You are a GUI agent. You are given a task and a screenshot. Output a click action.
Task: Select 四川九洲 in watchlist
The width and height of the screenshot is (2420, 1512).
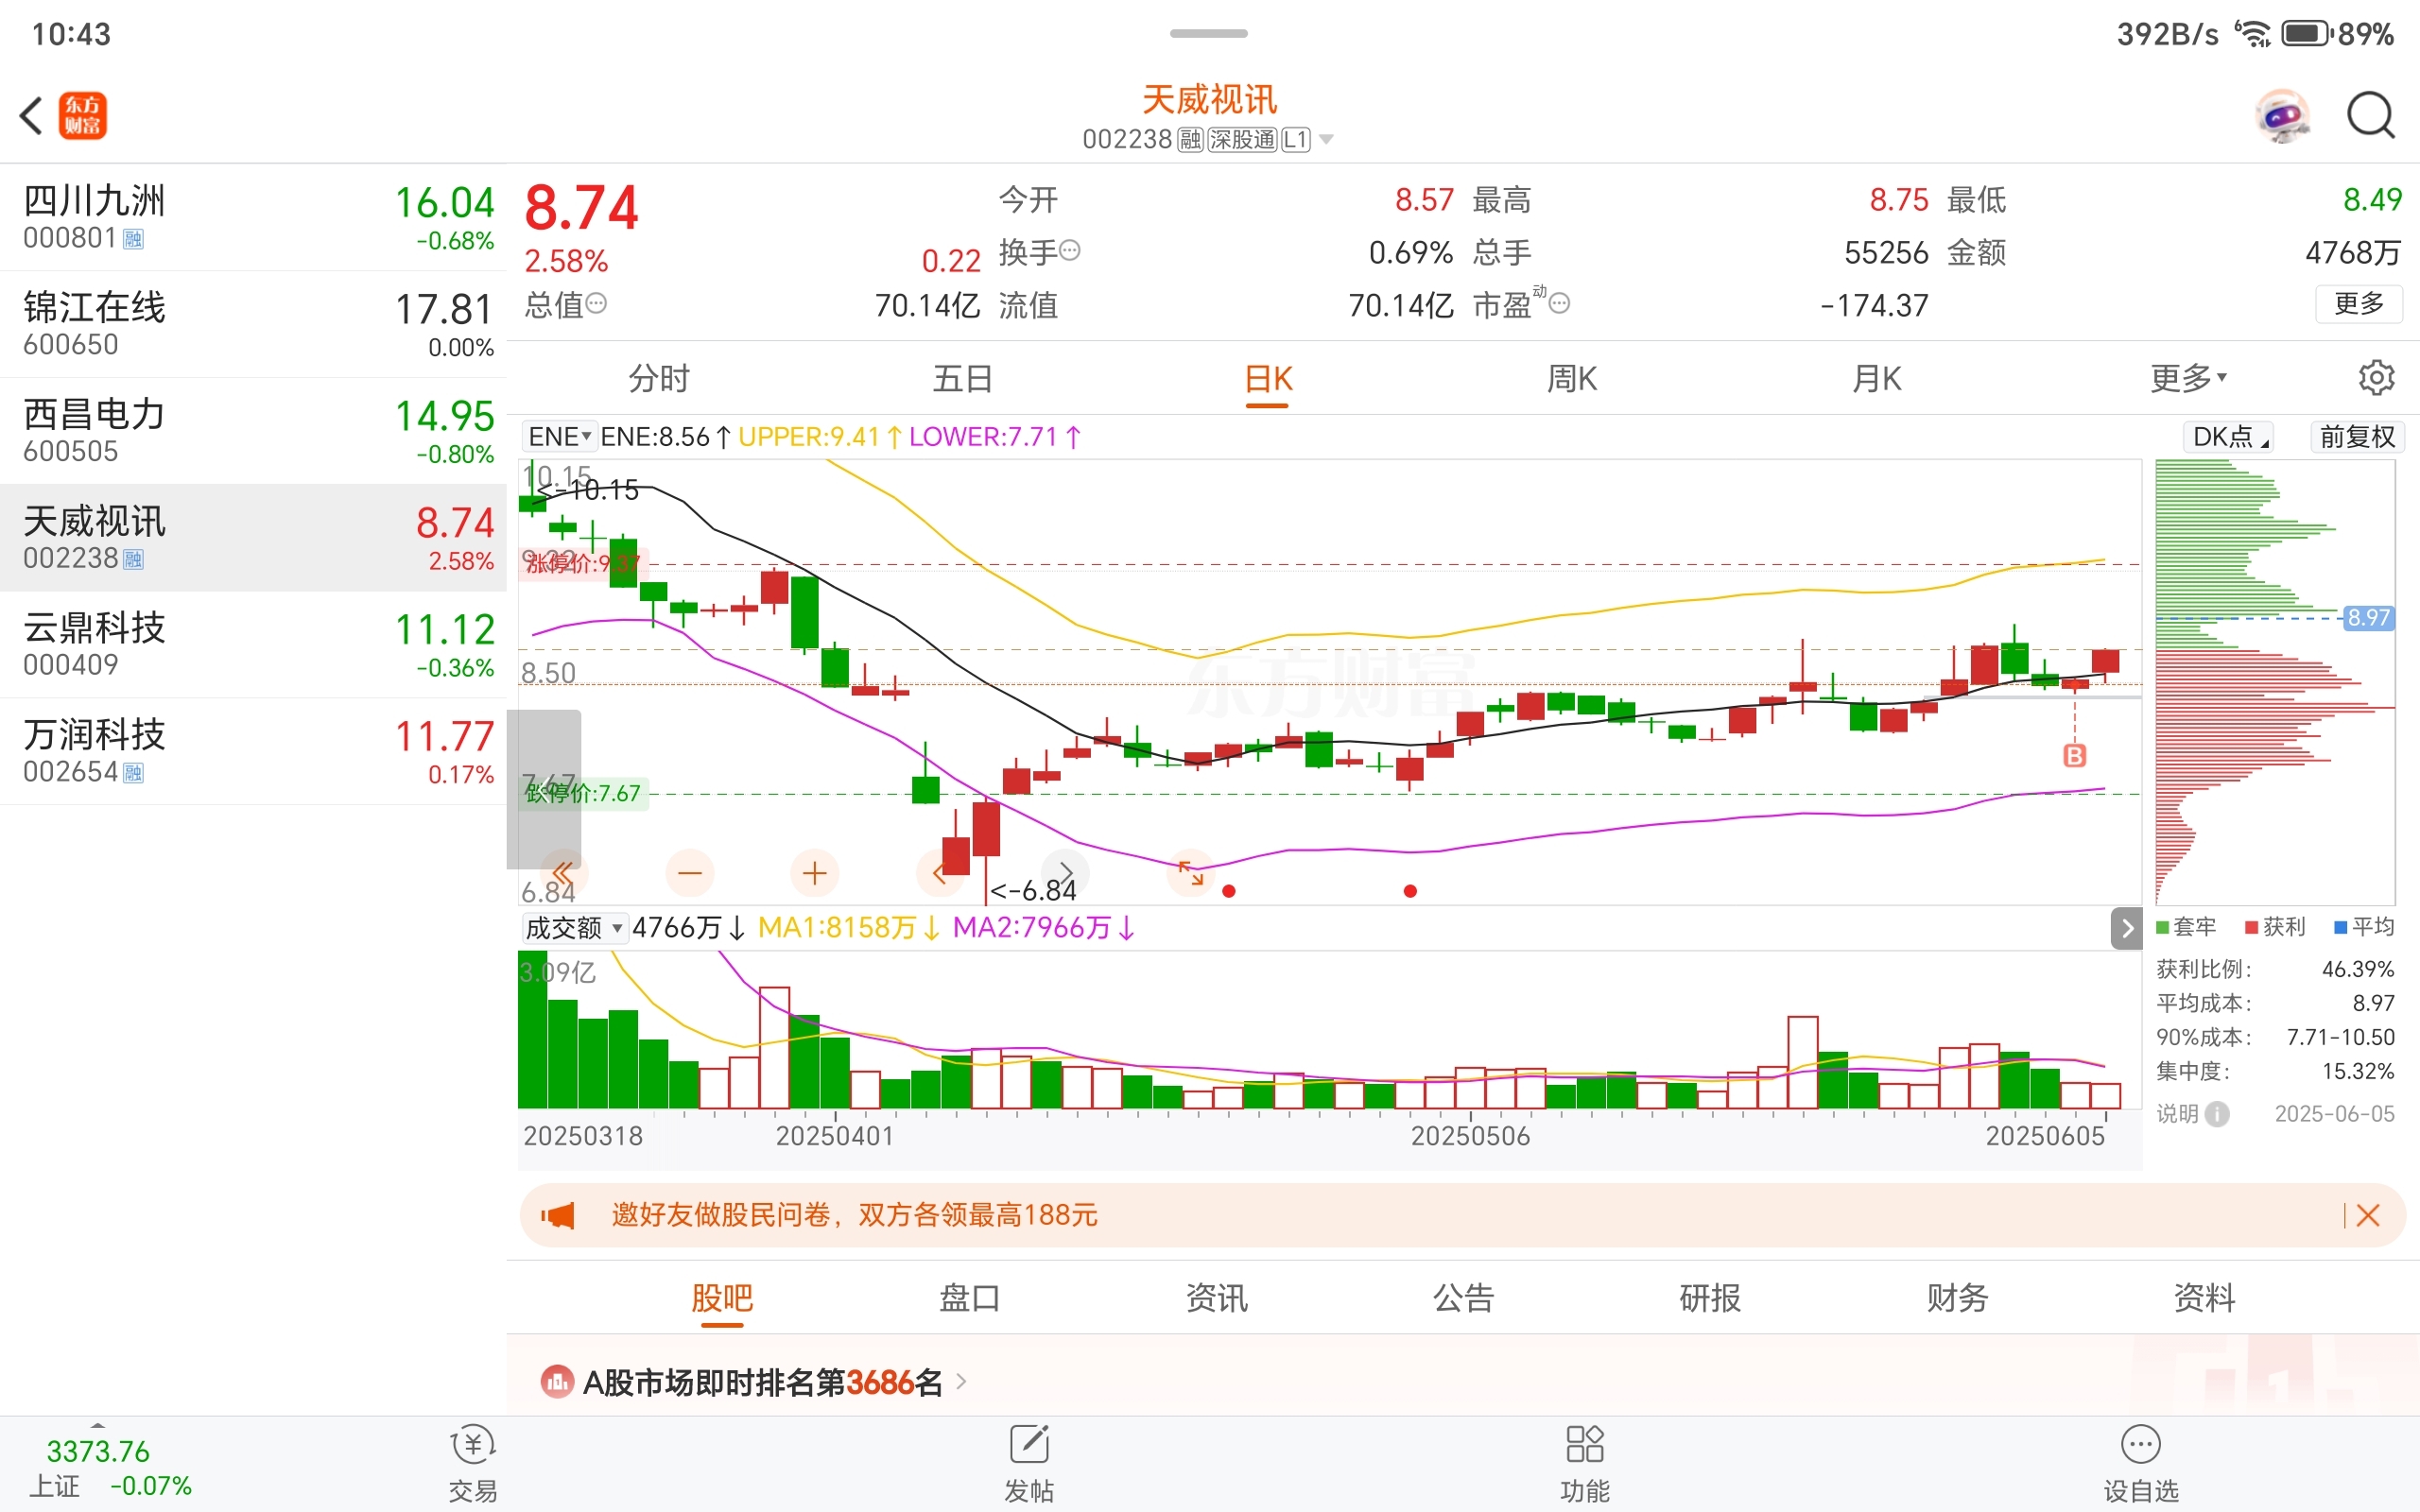tap(253, 217)
